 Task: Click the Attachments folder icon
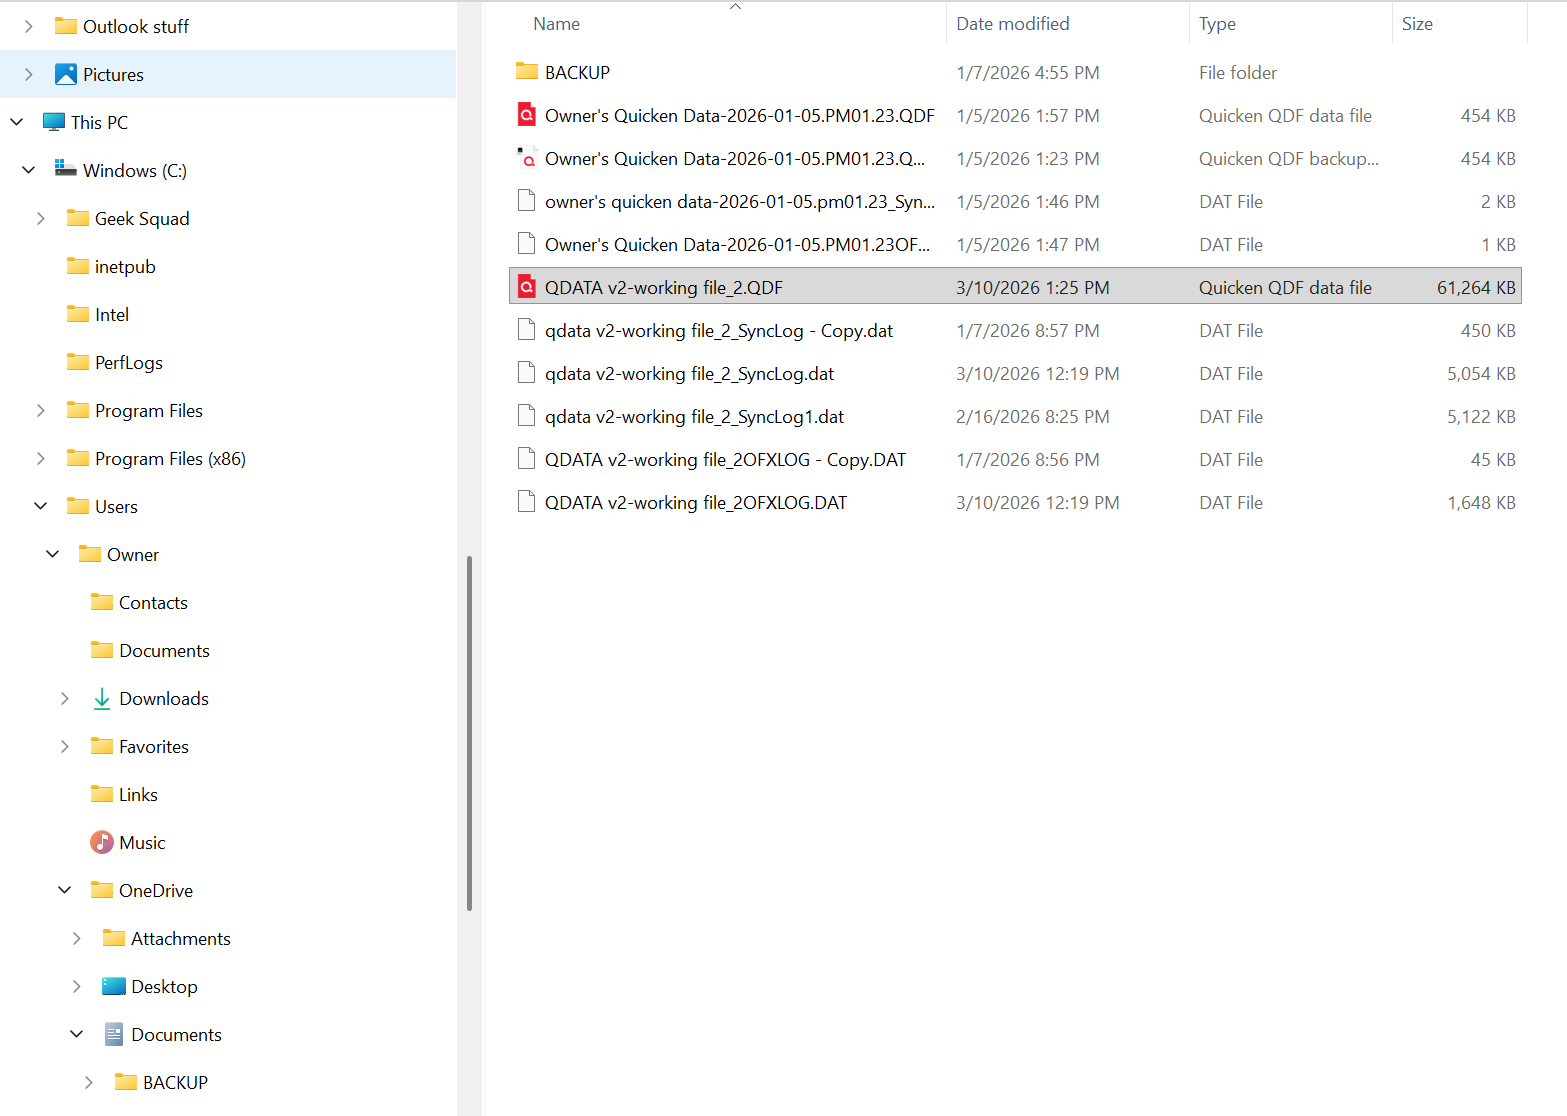pos(114,938)
